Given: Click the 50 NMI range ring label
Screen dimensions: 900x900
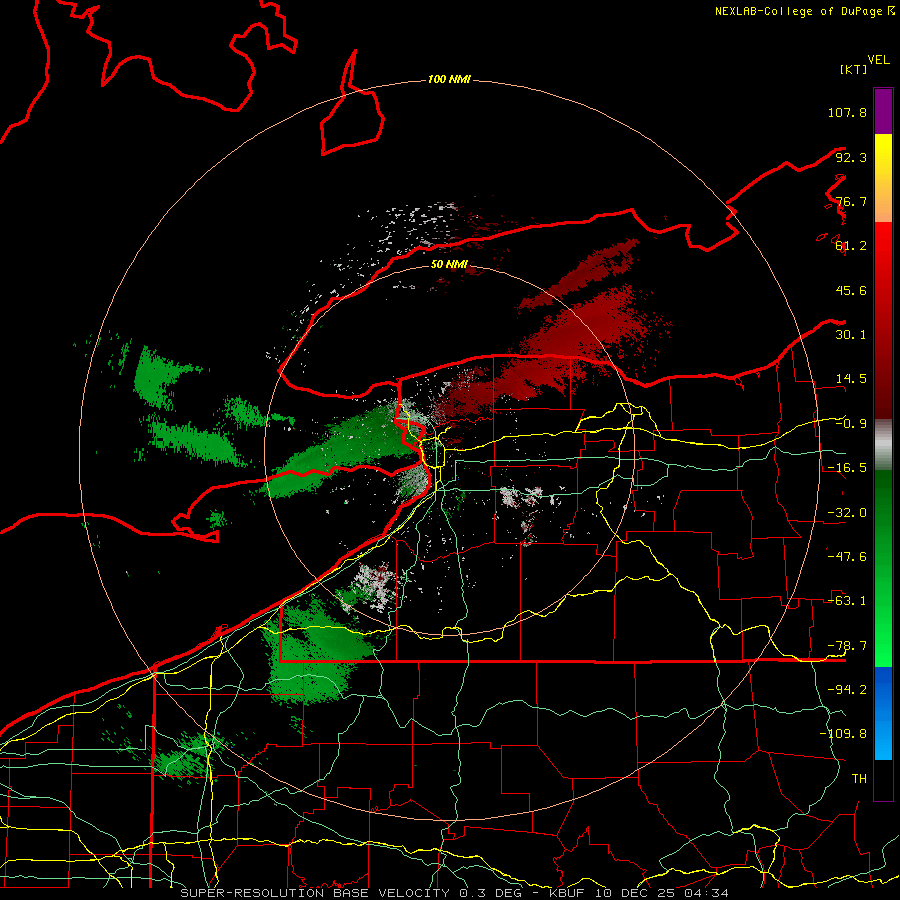Looking at the screenshot, I should 449,265.
